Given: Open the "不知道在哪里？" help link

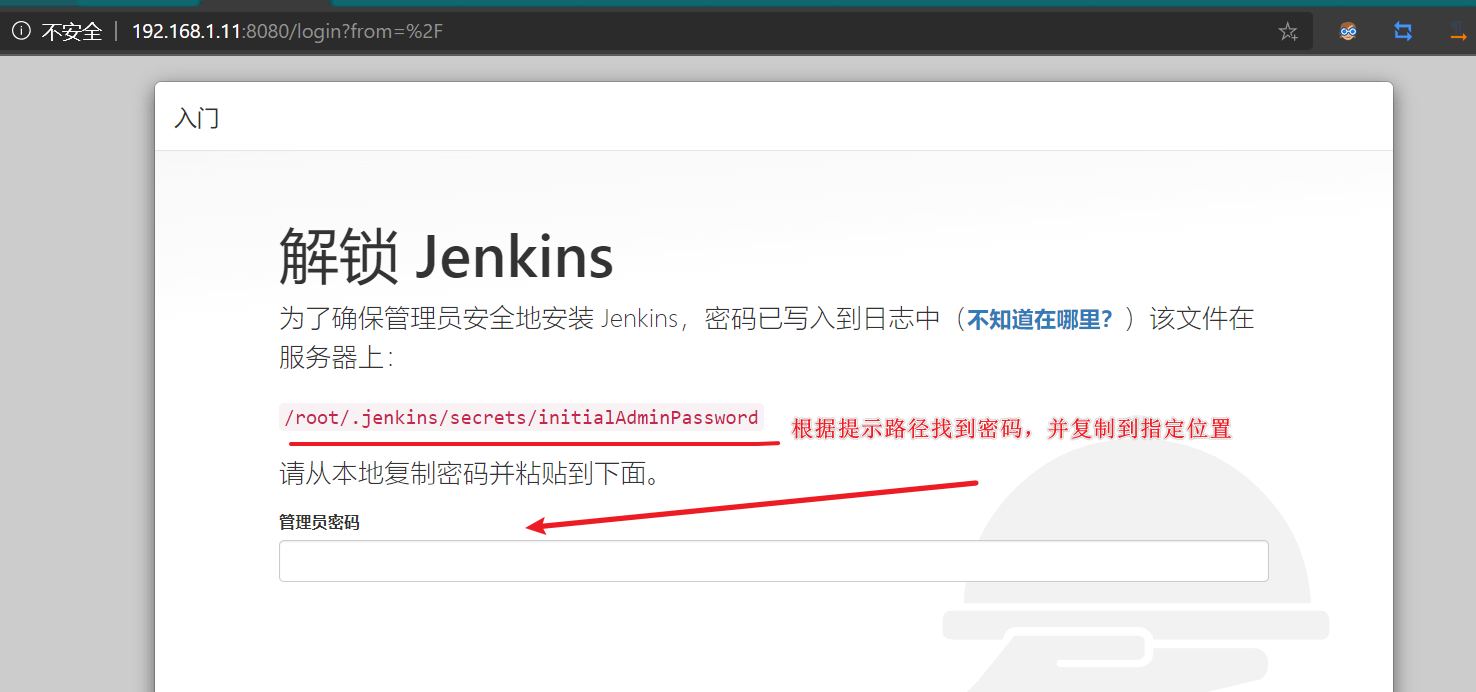Looking at the screenshot, I should (x=1039, y=320).
